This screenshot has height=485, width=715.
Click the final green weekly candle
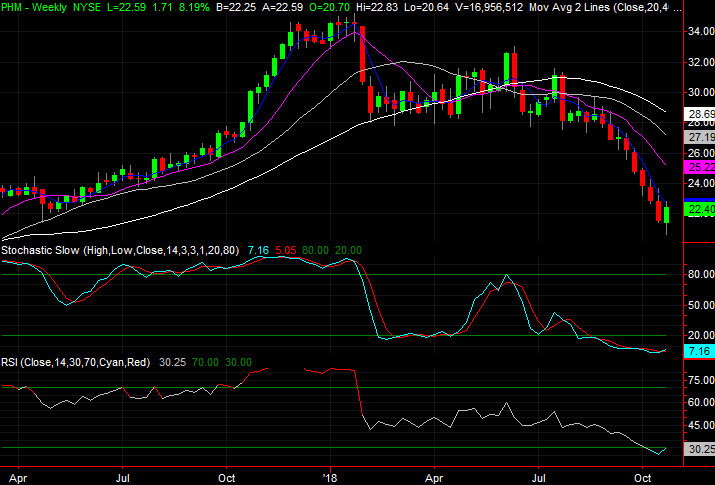667,215
